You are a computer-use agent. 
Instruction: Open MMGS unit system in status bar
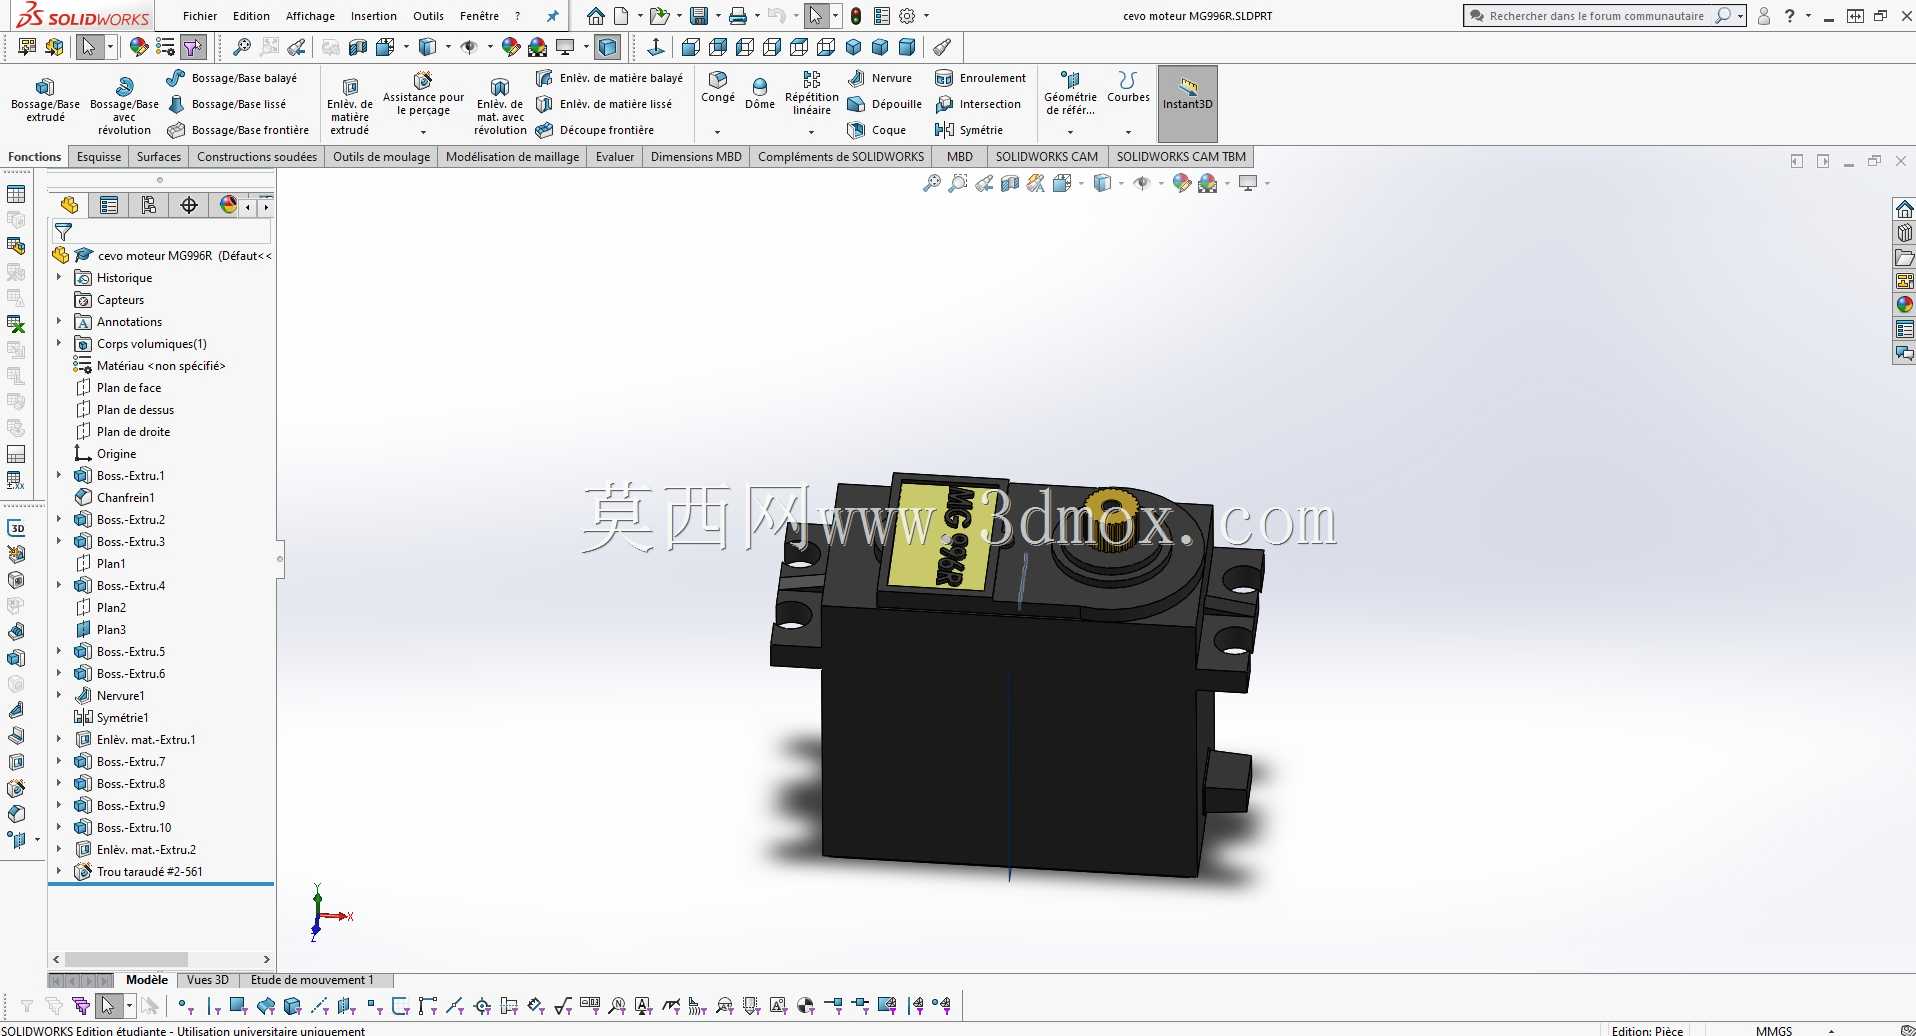[x=1774, y=1030]
